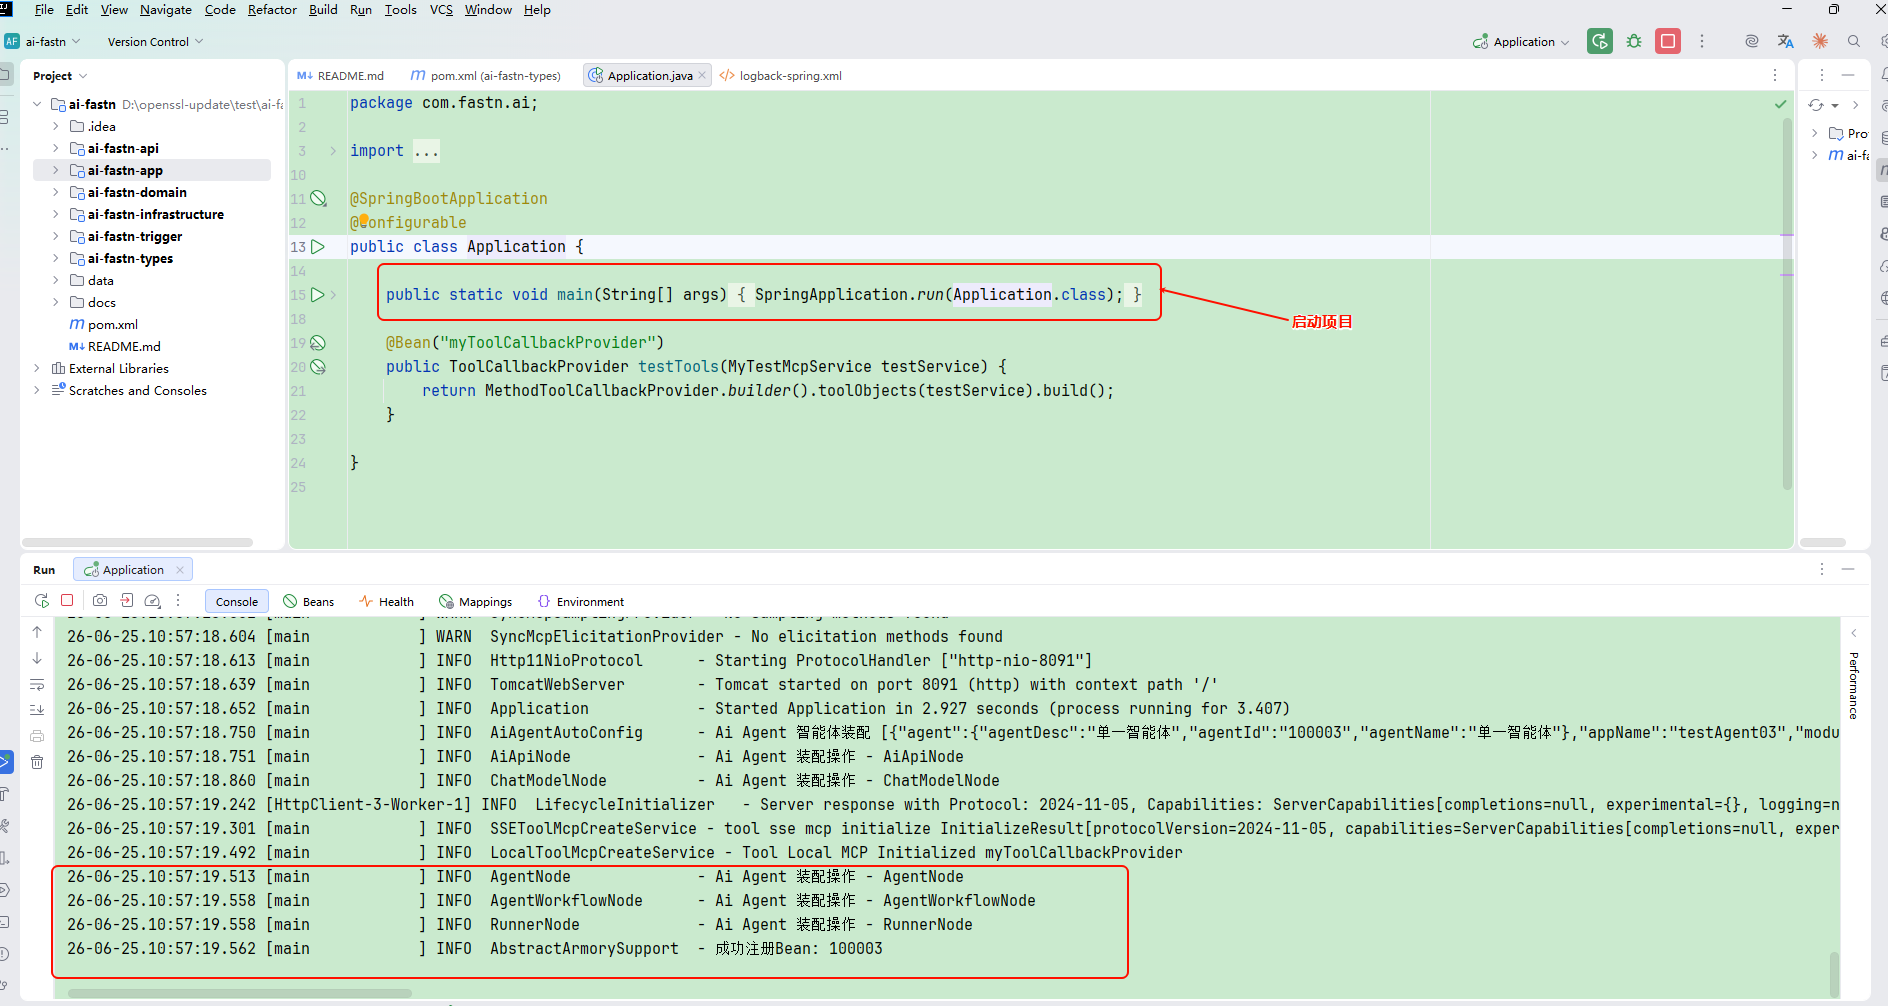This screenshot has width=1888, height=1006.
Task: Click run gutter icon on main method line 15
Action: (x=318, y=294)
